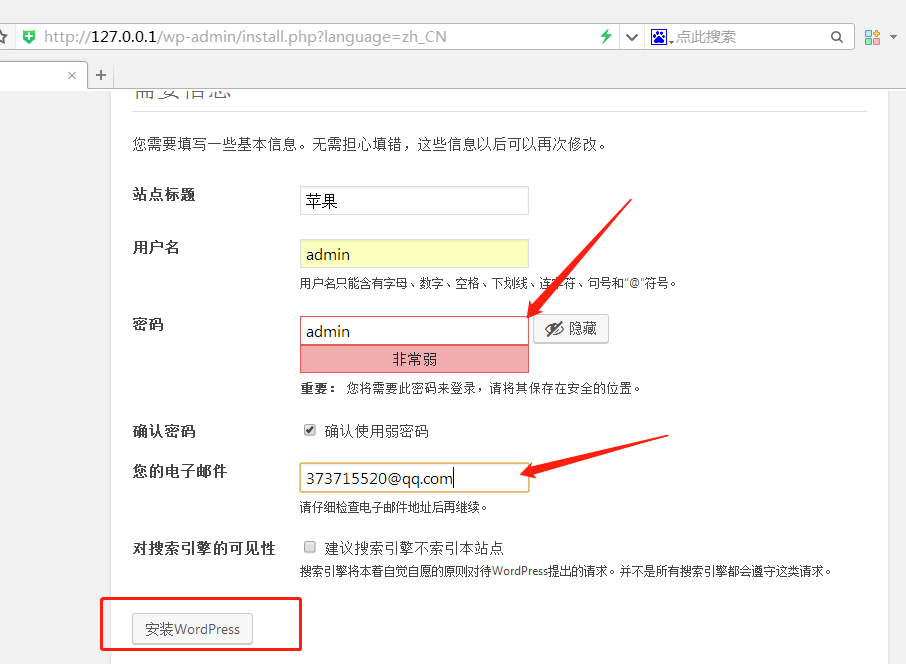Click the 非常弱 password strength indicator
The image size is (906, 664).
point(414,359)
